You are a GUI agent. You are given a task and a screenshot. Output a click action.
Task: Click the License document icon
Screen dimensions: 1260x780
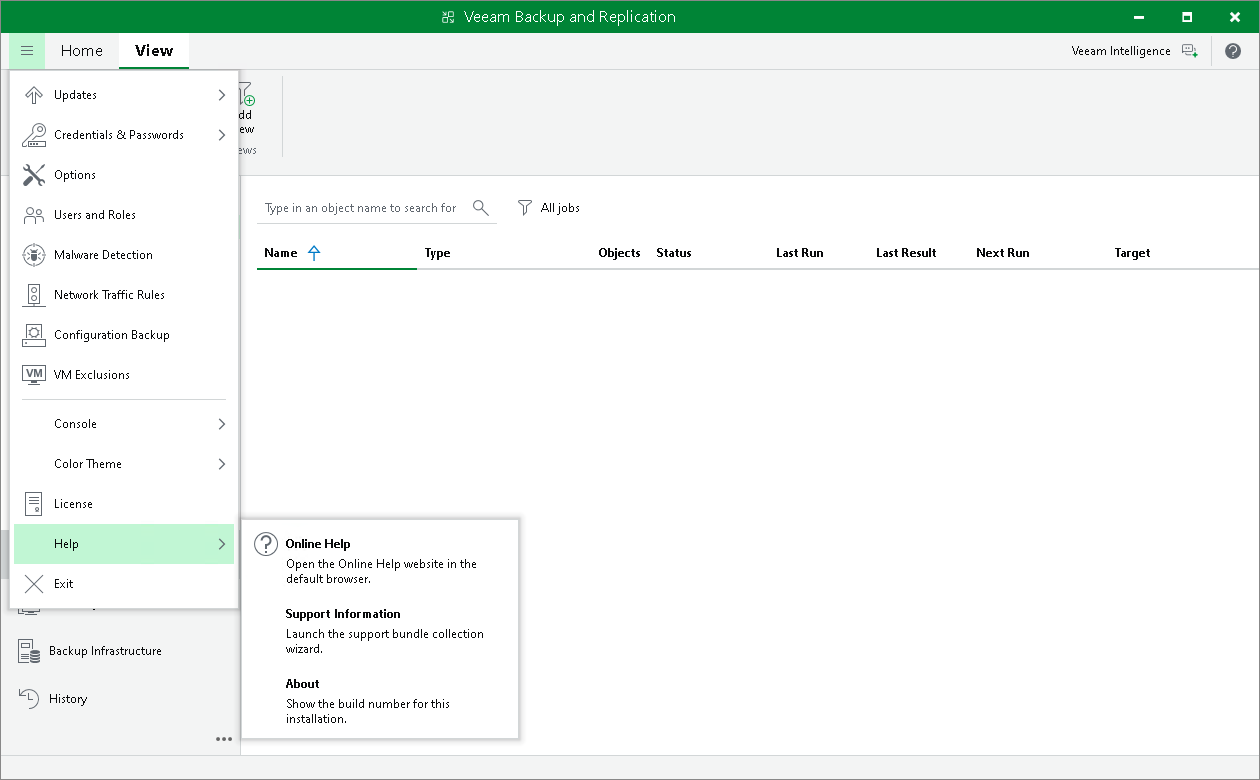(34, 504)
